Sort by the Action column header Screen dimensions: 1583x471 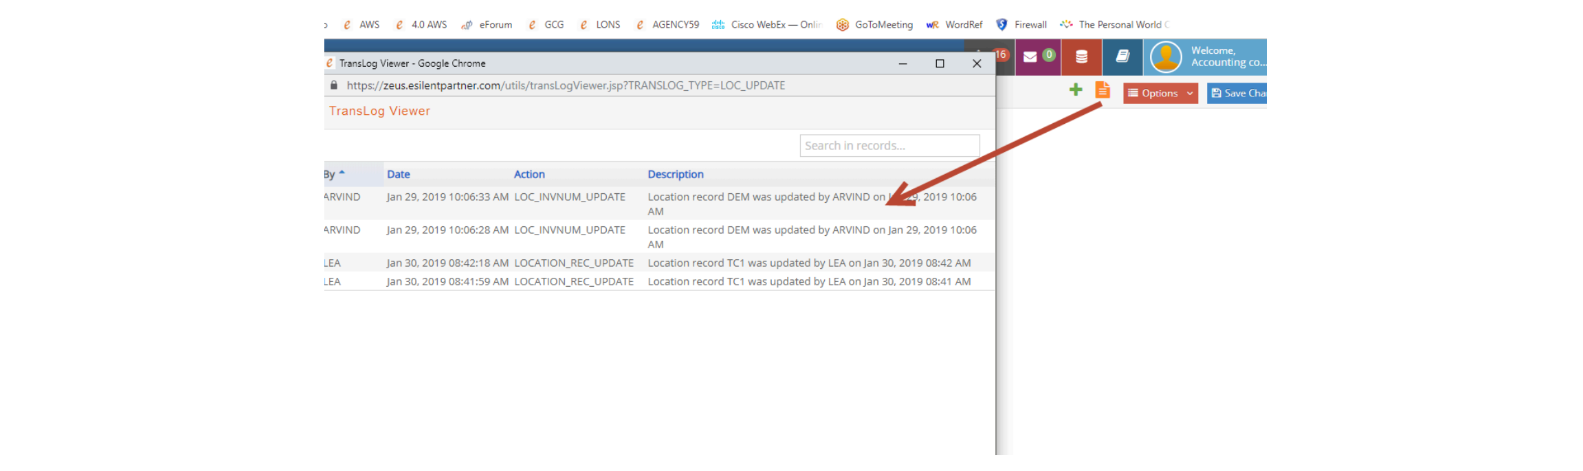(529, 174)
